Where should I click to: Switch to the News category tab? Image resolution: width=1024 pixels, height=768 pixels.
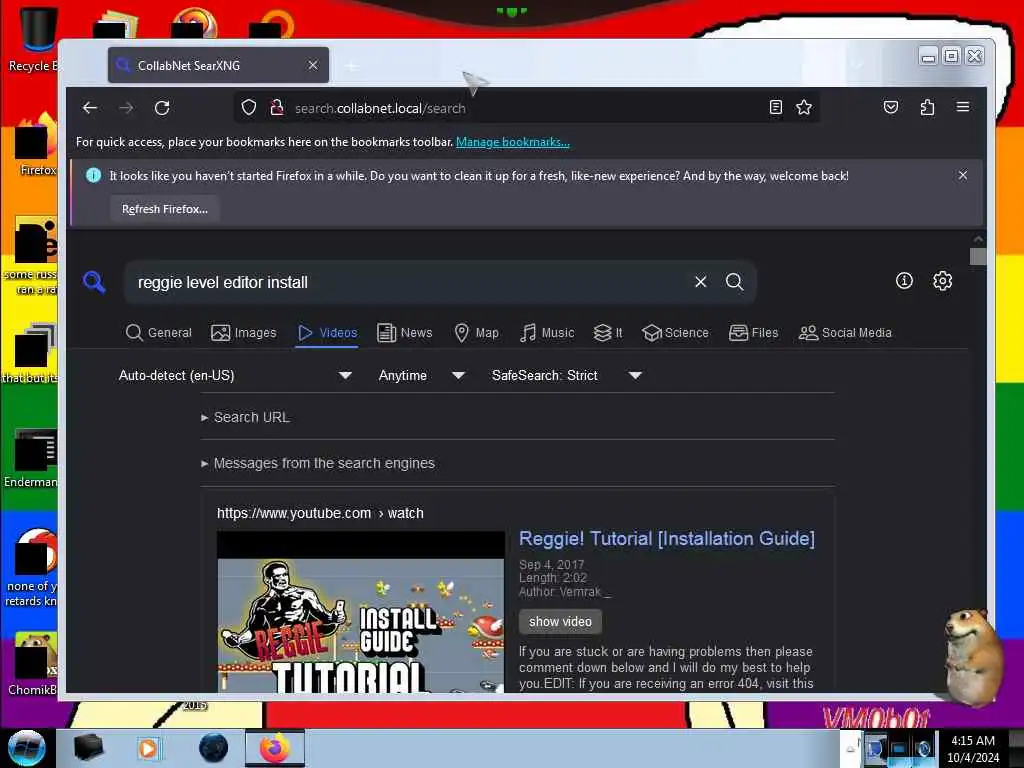pos(405,333)
